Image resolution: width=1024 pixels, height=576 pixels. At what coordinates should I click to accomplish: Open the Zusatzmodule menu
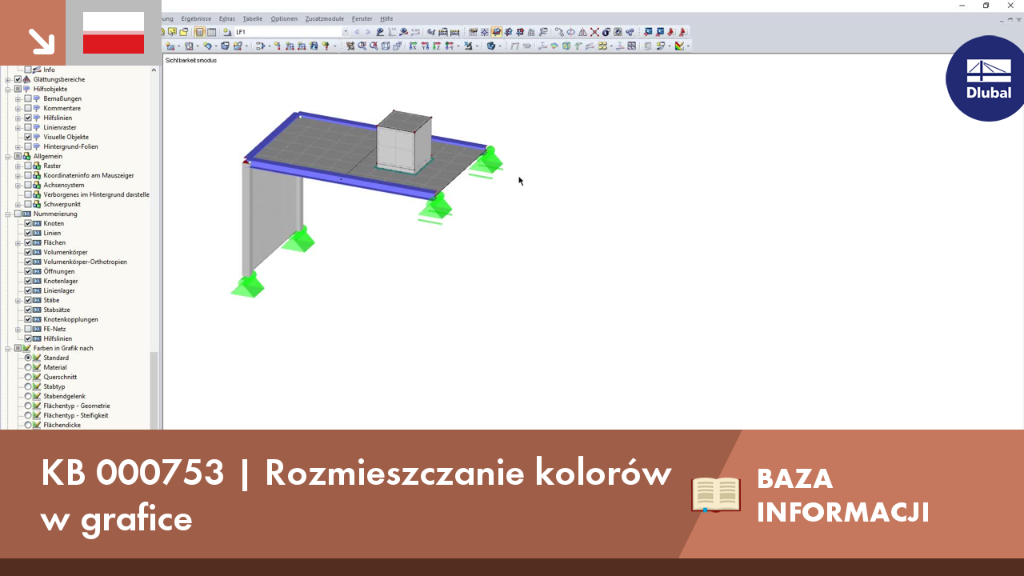pos(325,19)
